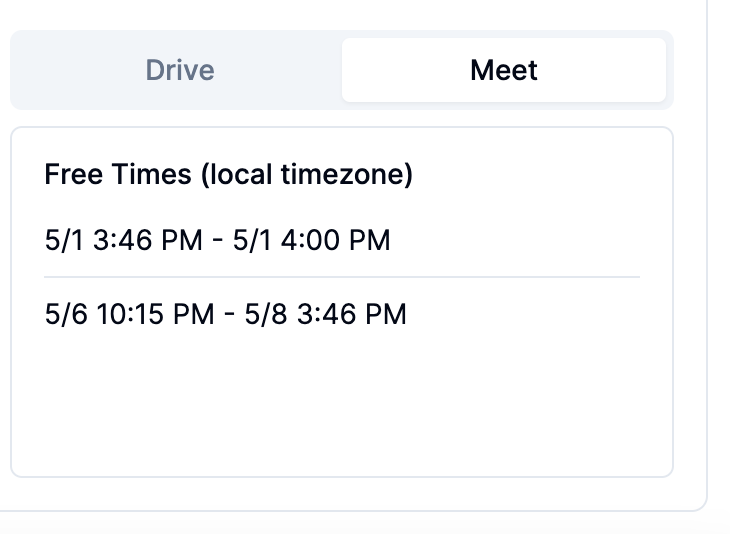This screenshot has height=534, width=730.
Task: Select the Meet tab
Action: coord(504,70)
